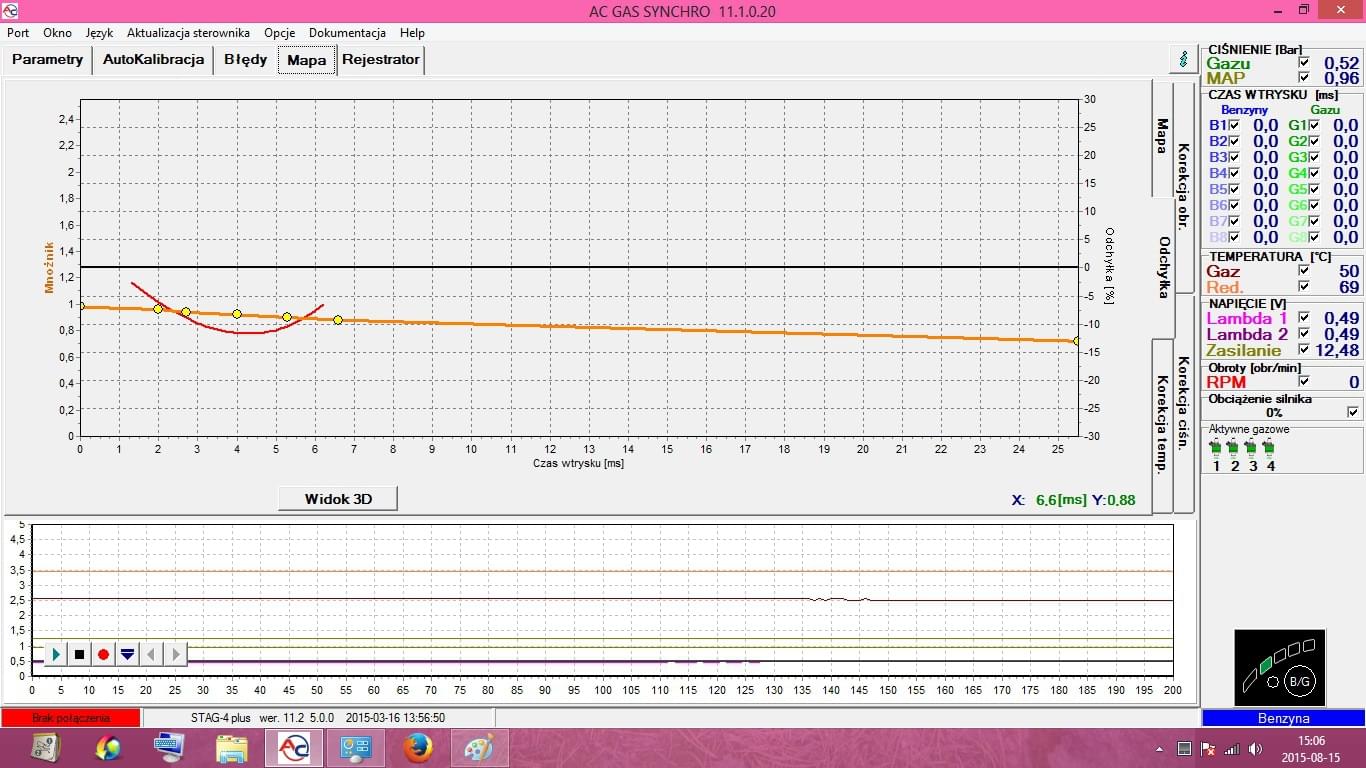Click the AC logo icon in the title bar
Viewport: 1366px width, 768px height.
tap(10, 10)
